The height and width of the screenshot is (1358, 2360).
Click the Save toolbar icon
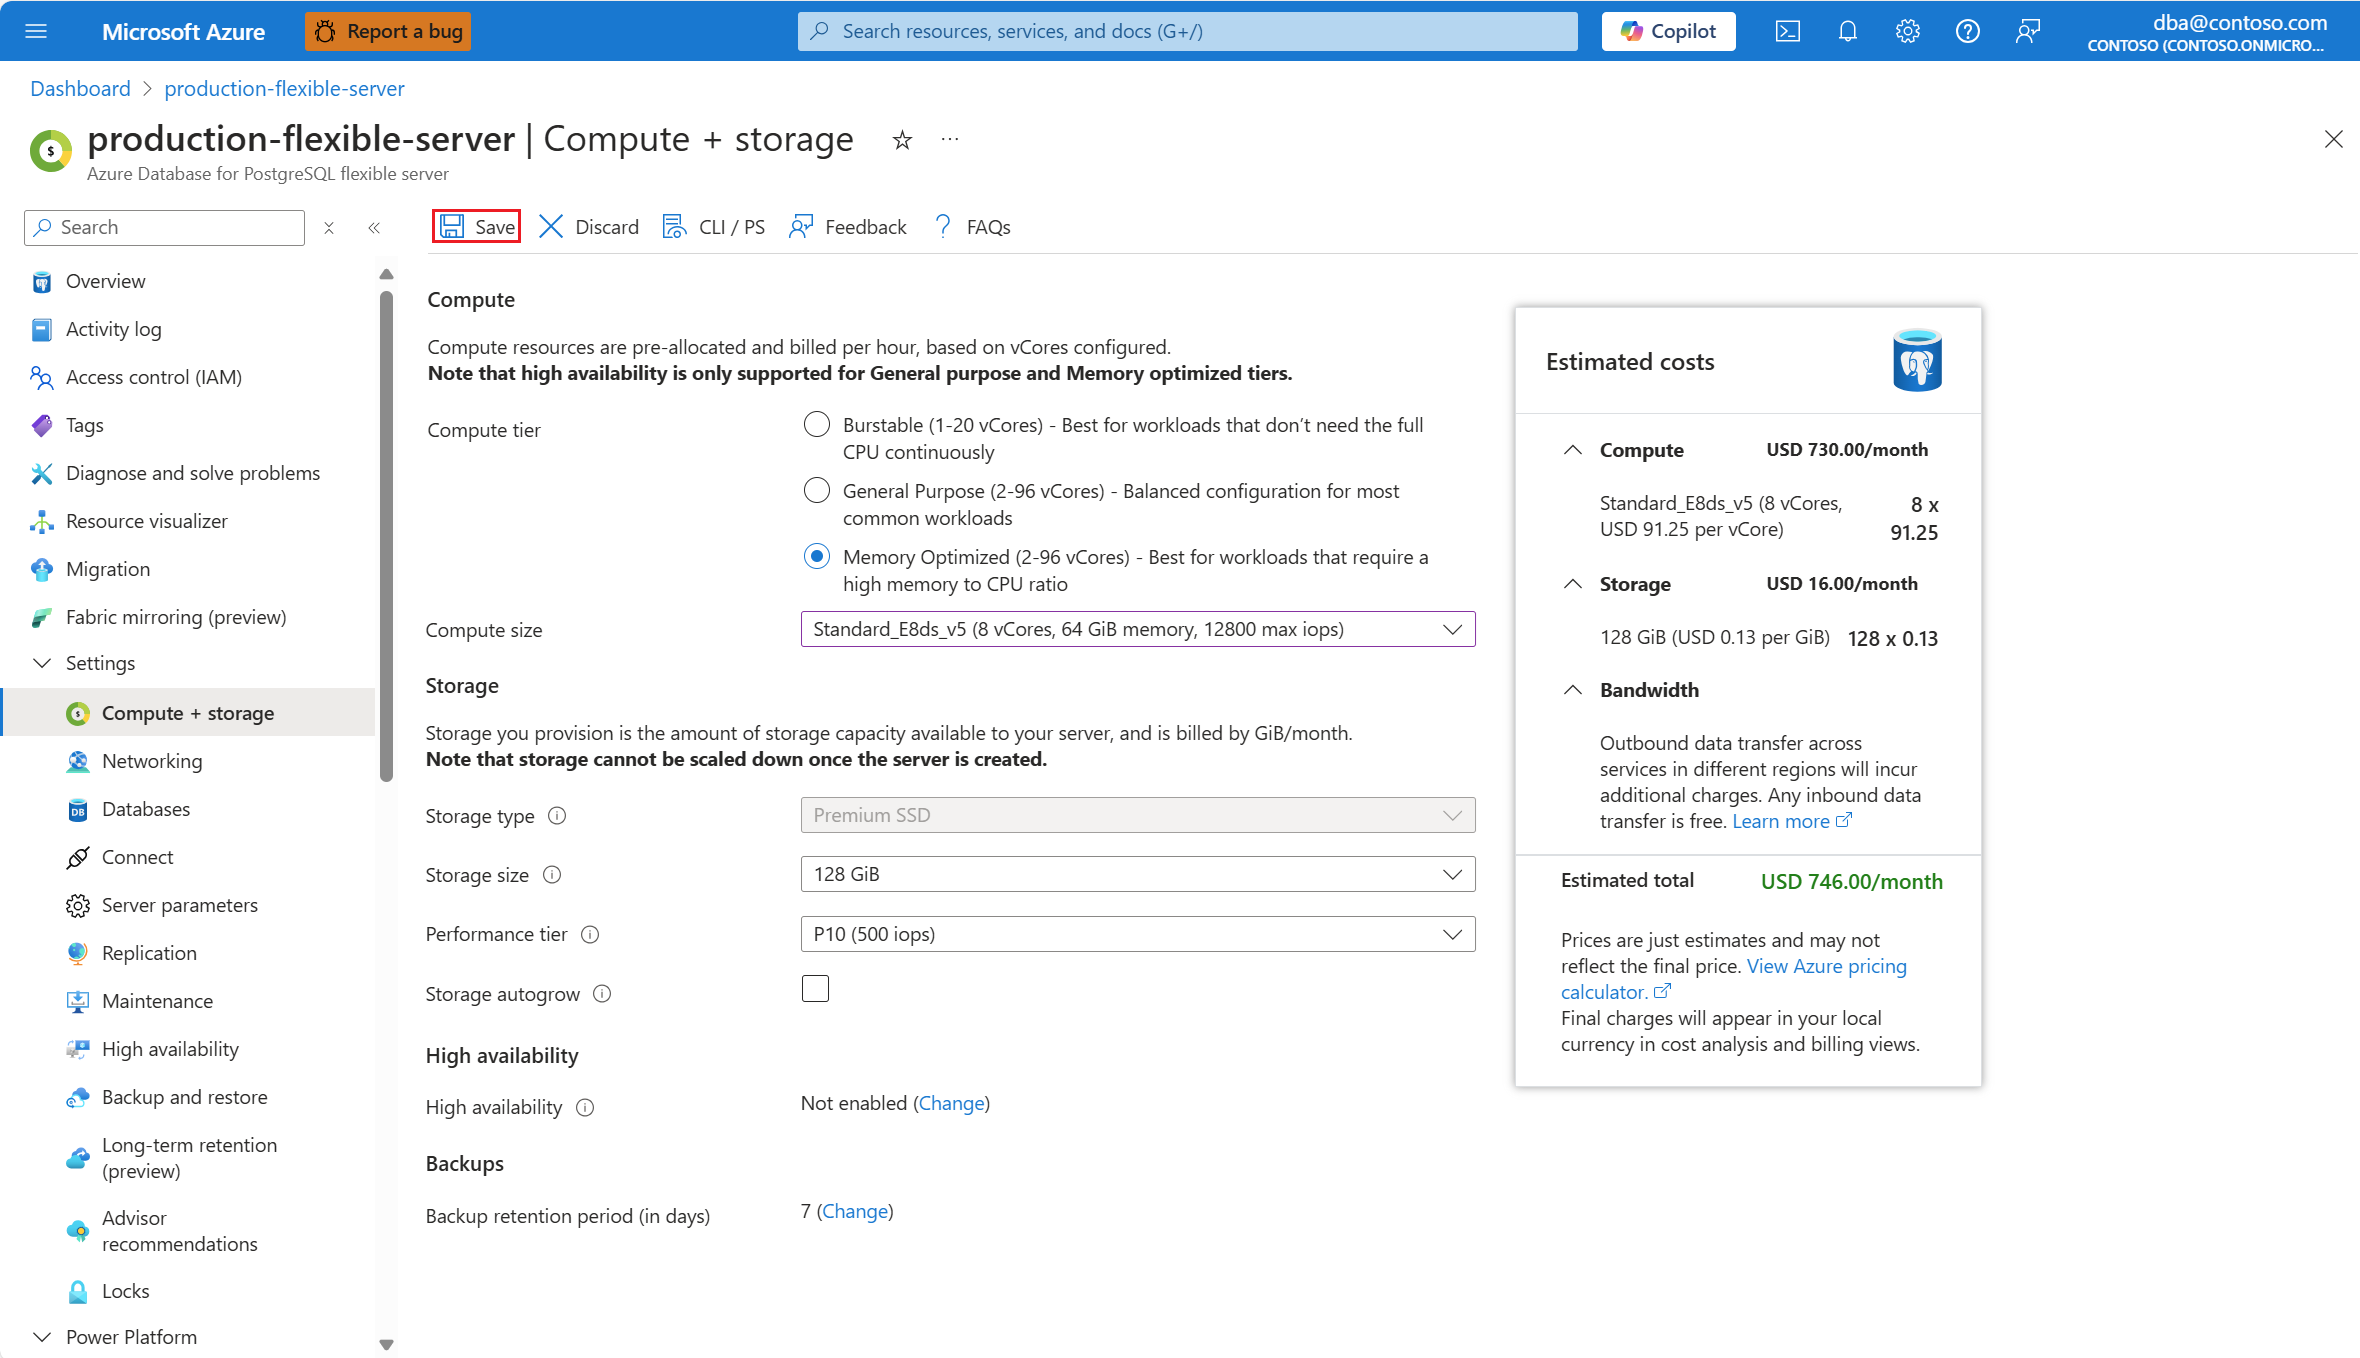(x=453, y=227)
